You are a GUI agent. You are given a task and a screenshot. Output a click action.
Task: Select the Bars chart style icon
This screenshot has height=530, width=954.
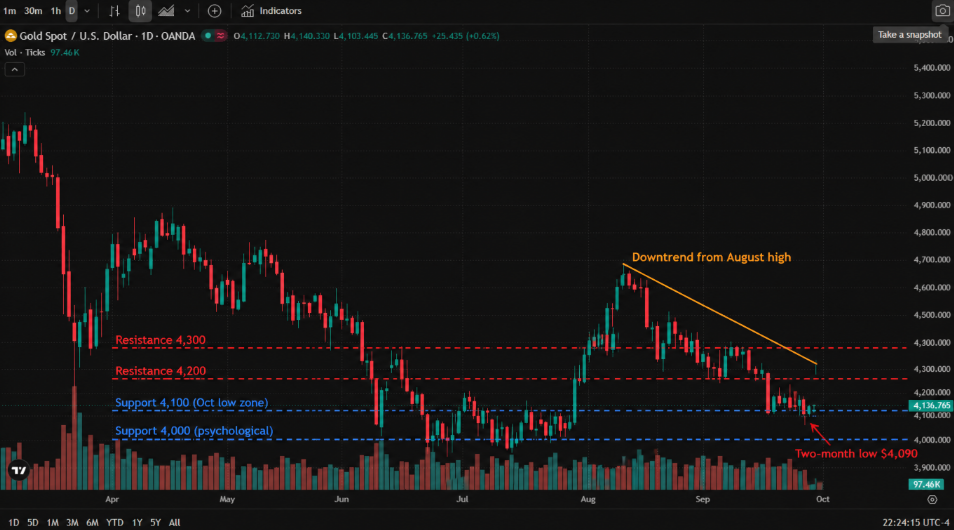coord(114,11)
